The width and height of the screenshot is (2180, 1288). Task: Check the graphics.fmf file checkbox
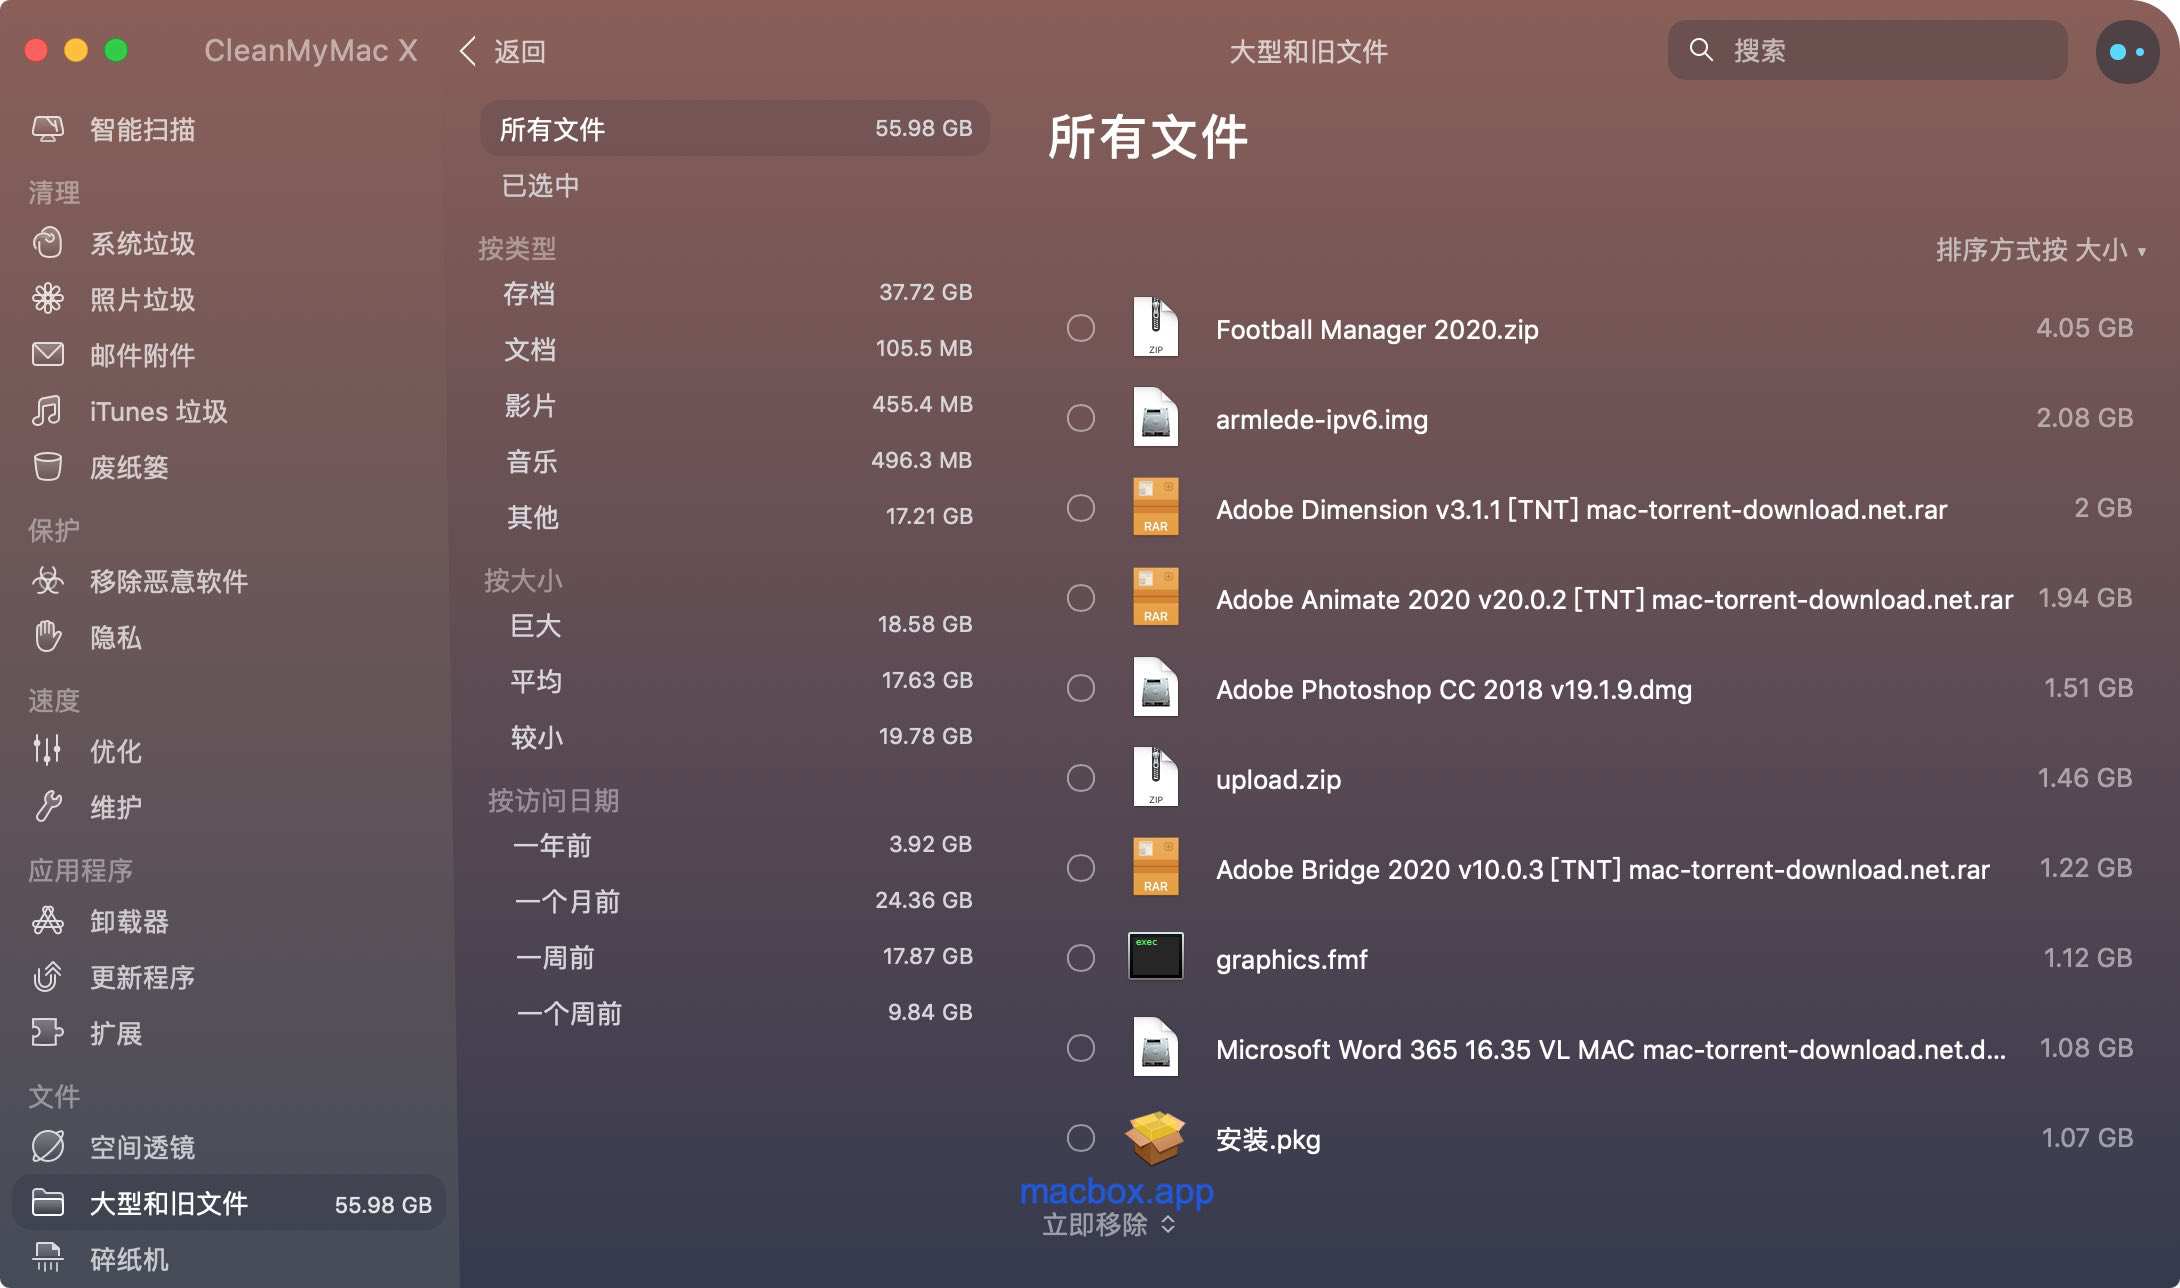click(x=1080, y=958)
